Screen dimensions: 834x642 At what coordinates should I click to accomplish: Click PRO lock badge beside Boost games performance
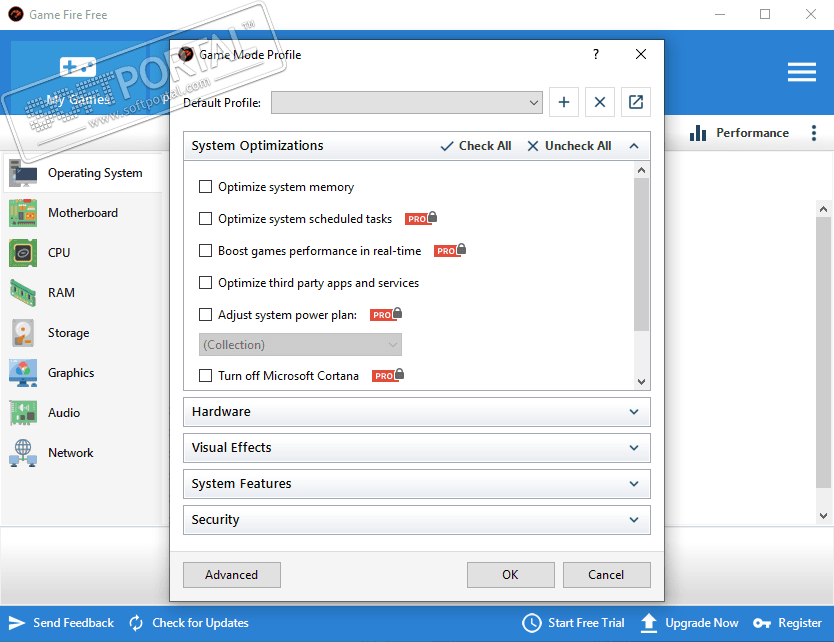[x=450, y=250]
